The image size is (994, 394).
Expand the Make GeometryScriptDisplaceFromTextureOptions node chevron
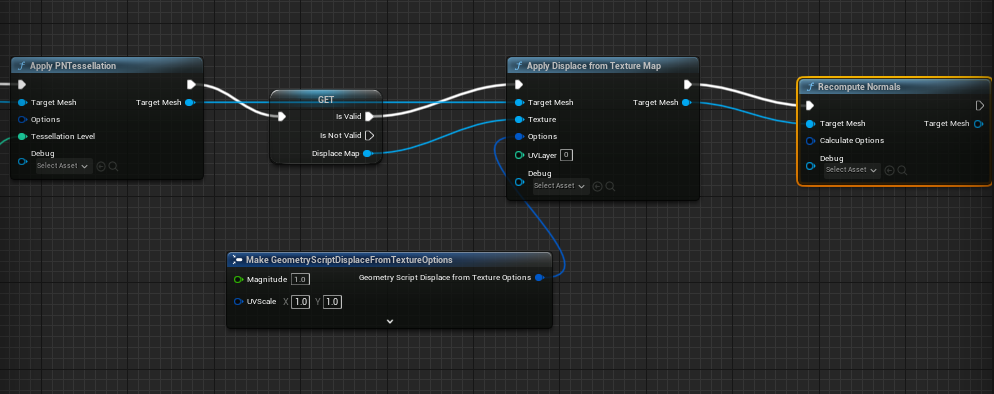(x=390, y=321)
